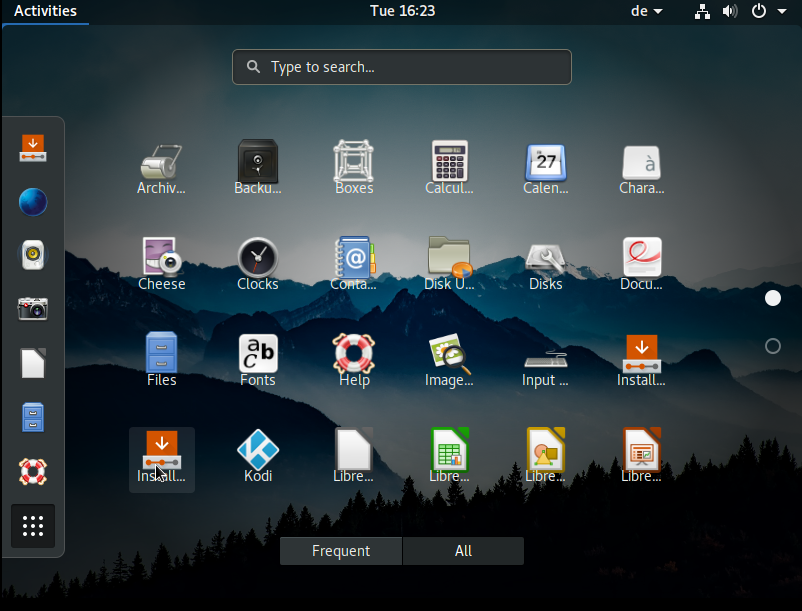Open the system power menu dropdown

pos(766,11)
